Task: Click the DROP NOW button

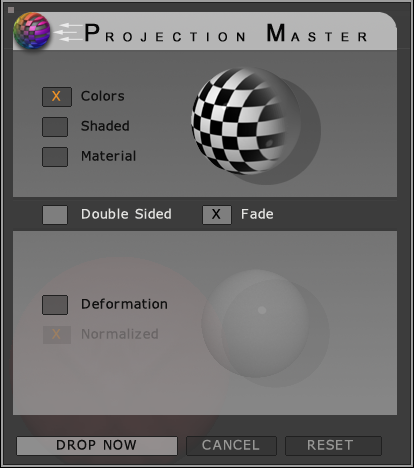Action: pos(97,446)
